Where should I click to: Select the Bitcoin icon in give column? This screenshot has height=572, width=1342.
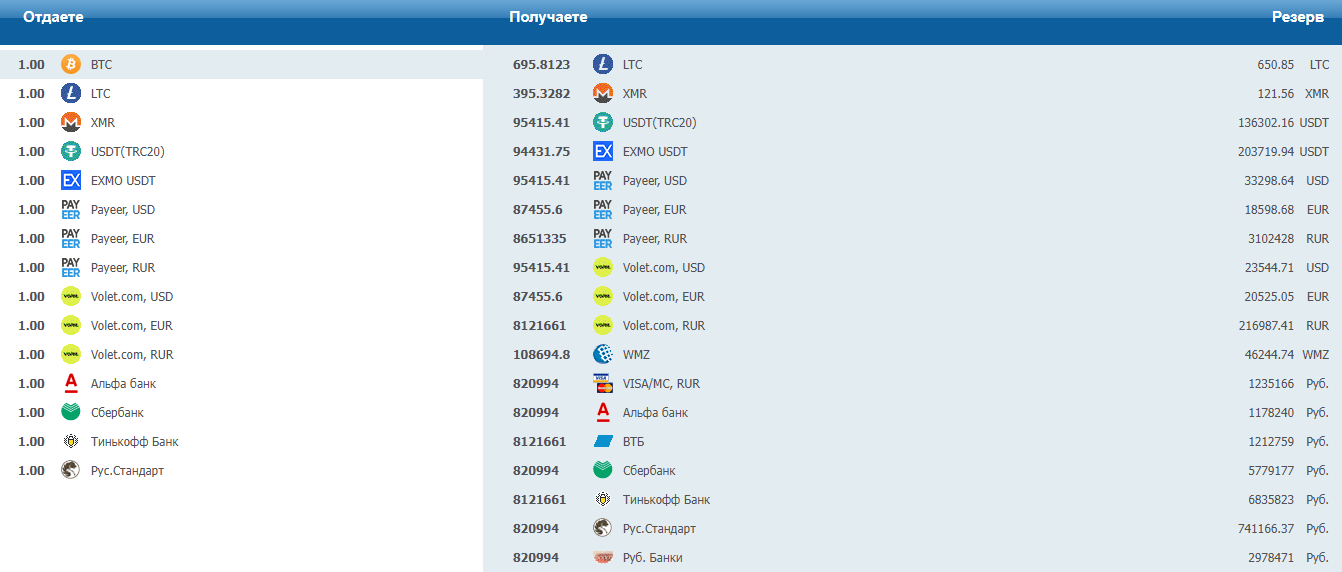pos(71,64)
